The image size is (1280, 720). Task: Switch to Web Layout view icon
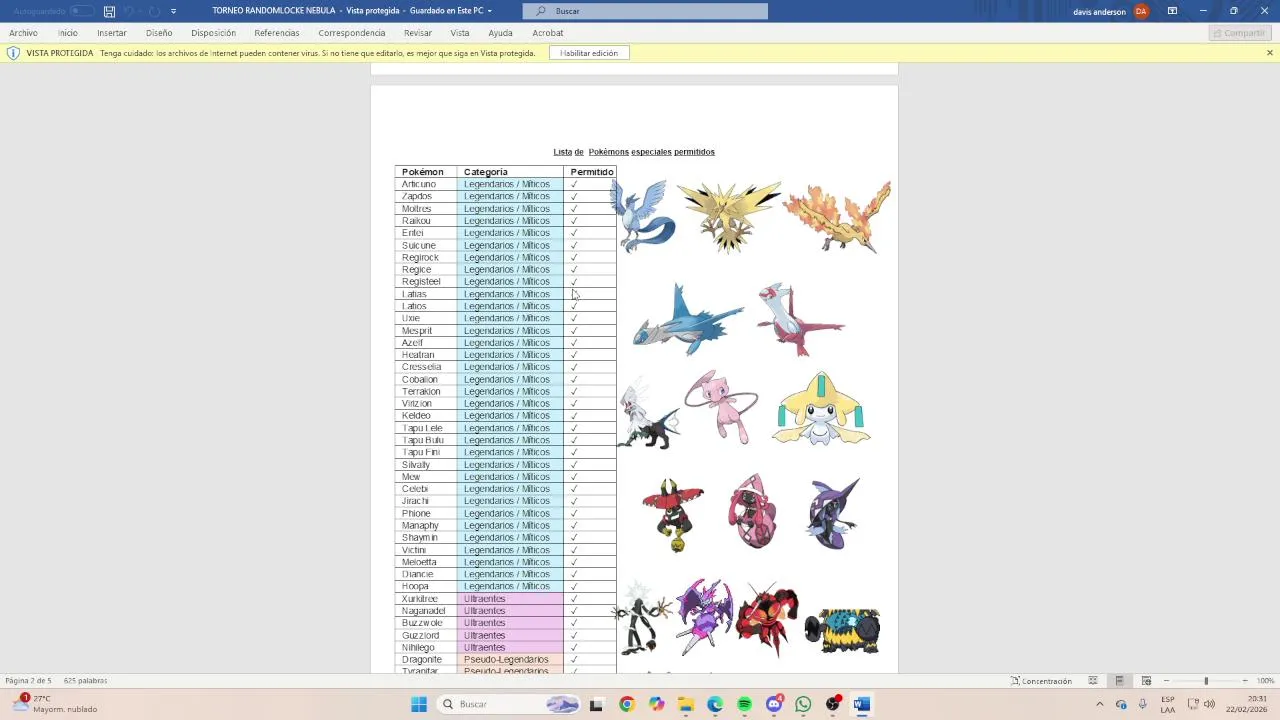coord(1146,681)
